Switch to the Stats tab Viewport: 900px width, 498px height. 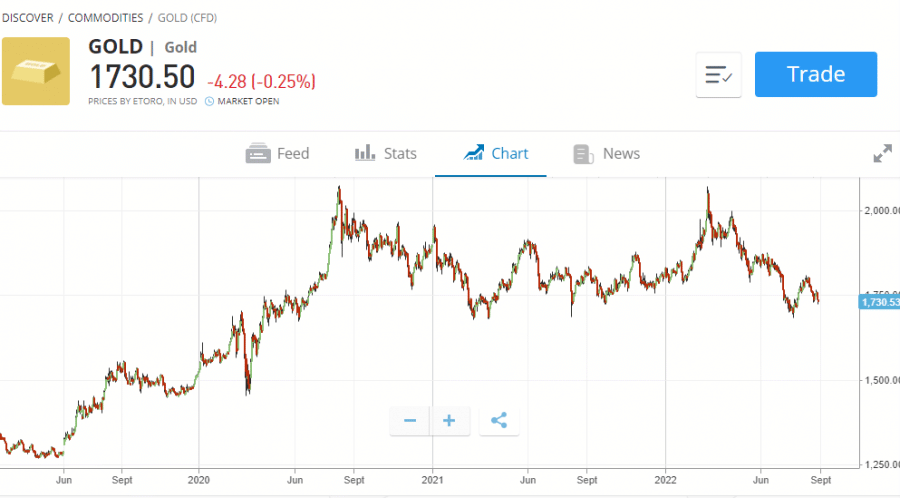[386, 154]
